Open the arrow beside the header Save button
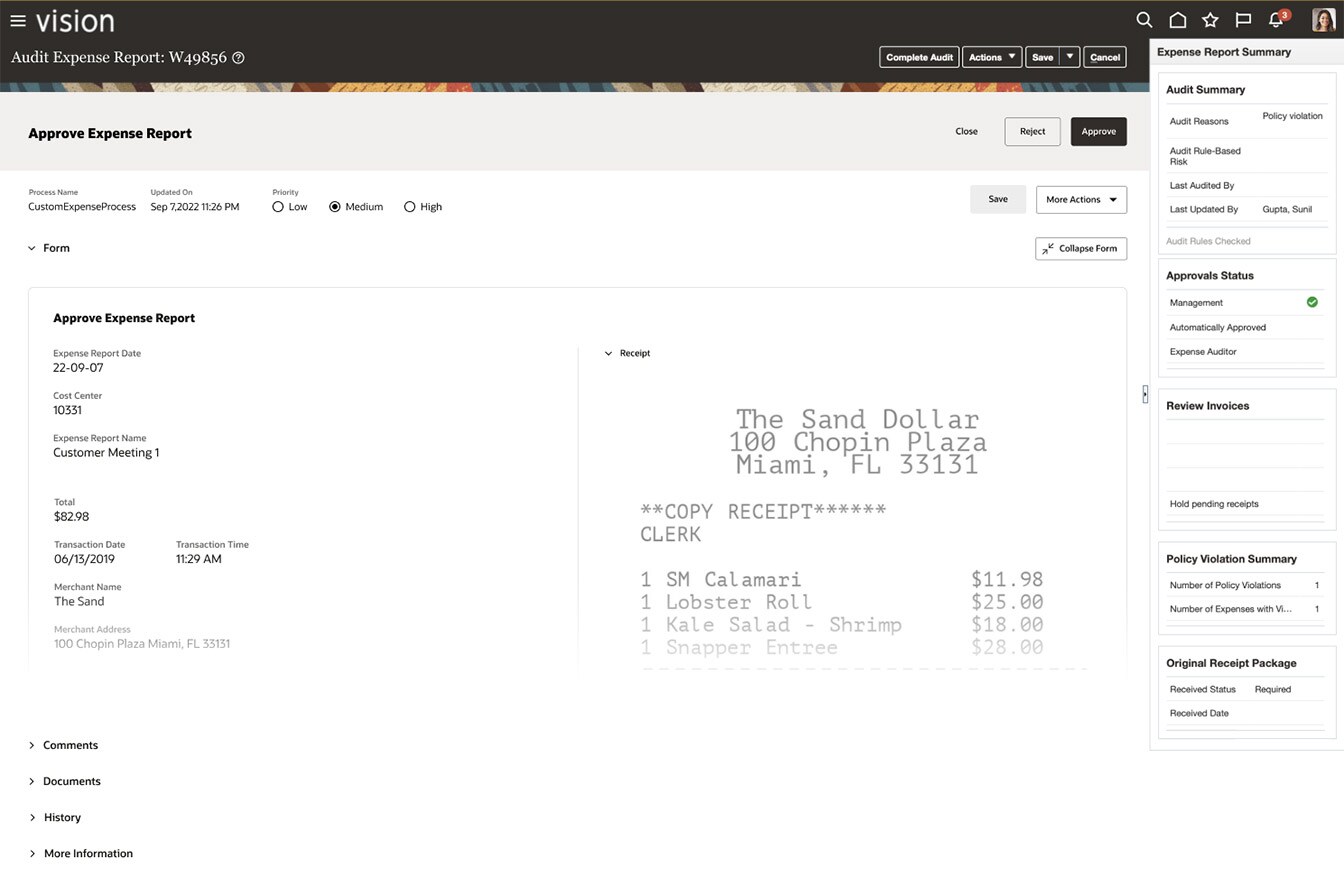The image size is (1344, 896). 1070,57
